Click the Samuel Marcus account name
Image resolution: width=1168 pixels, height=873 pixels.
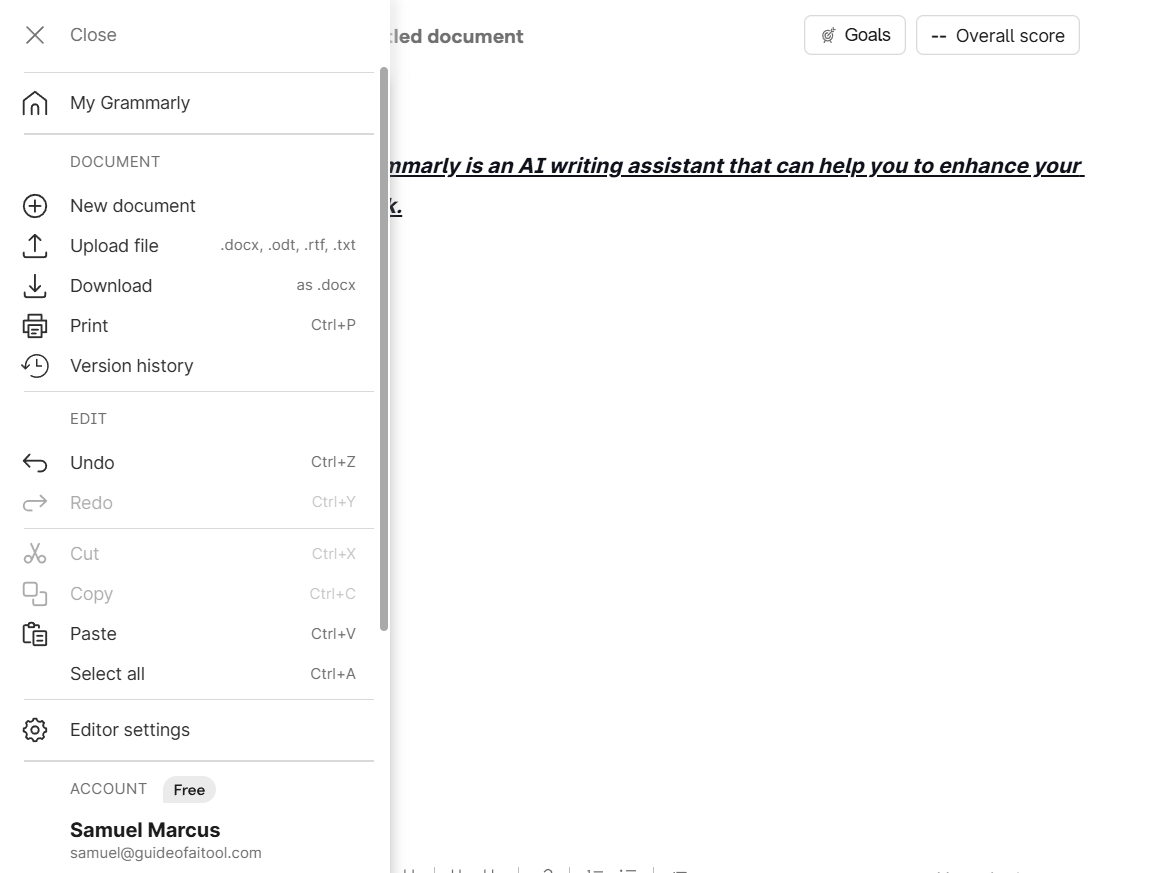[x=145, y=830]
